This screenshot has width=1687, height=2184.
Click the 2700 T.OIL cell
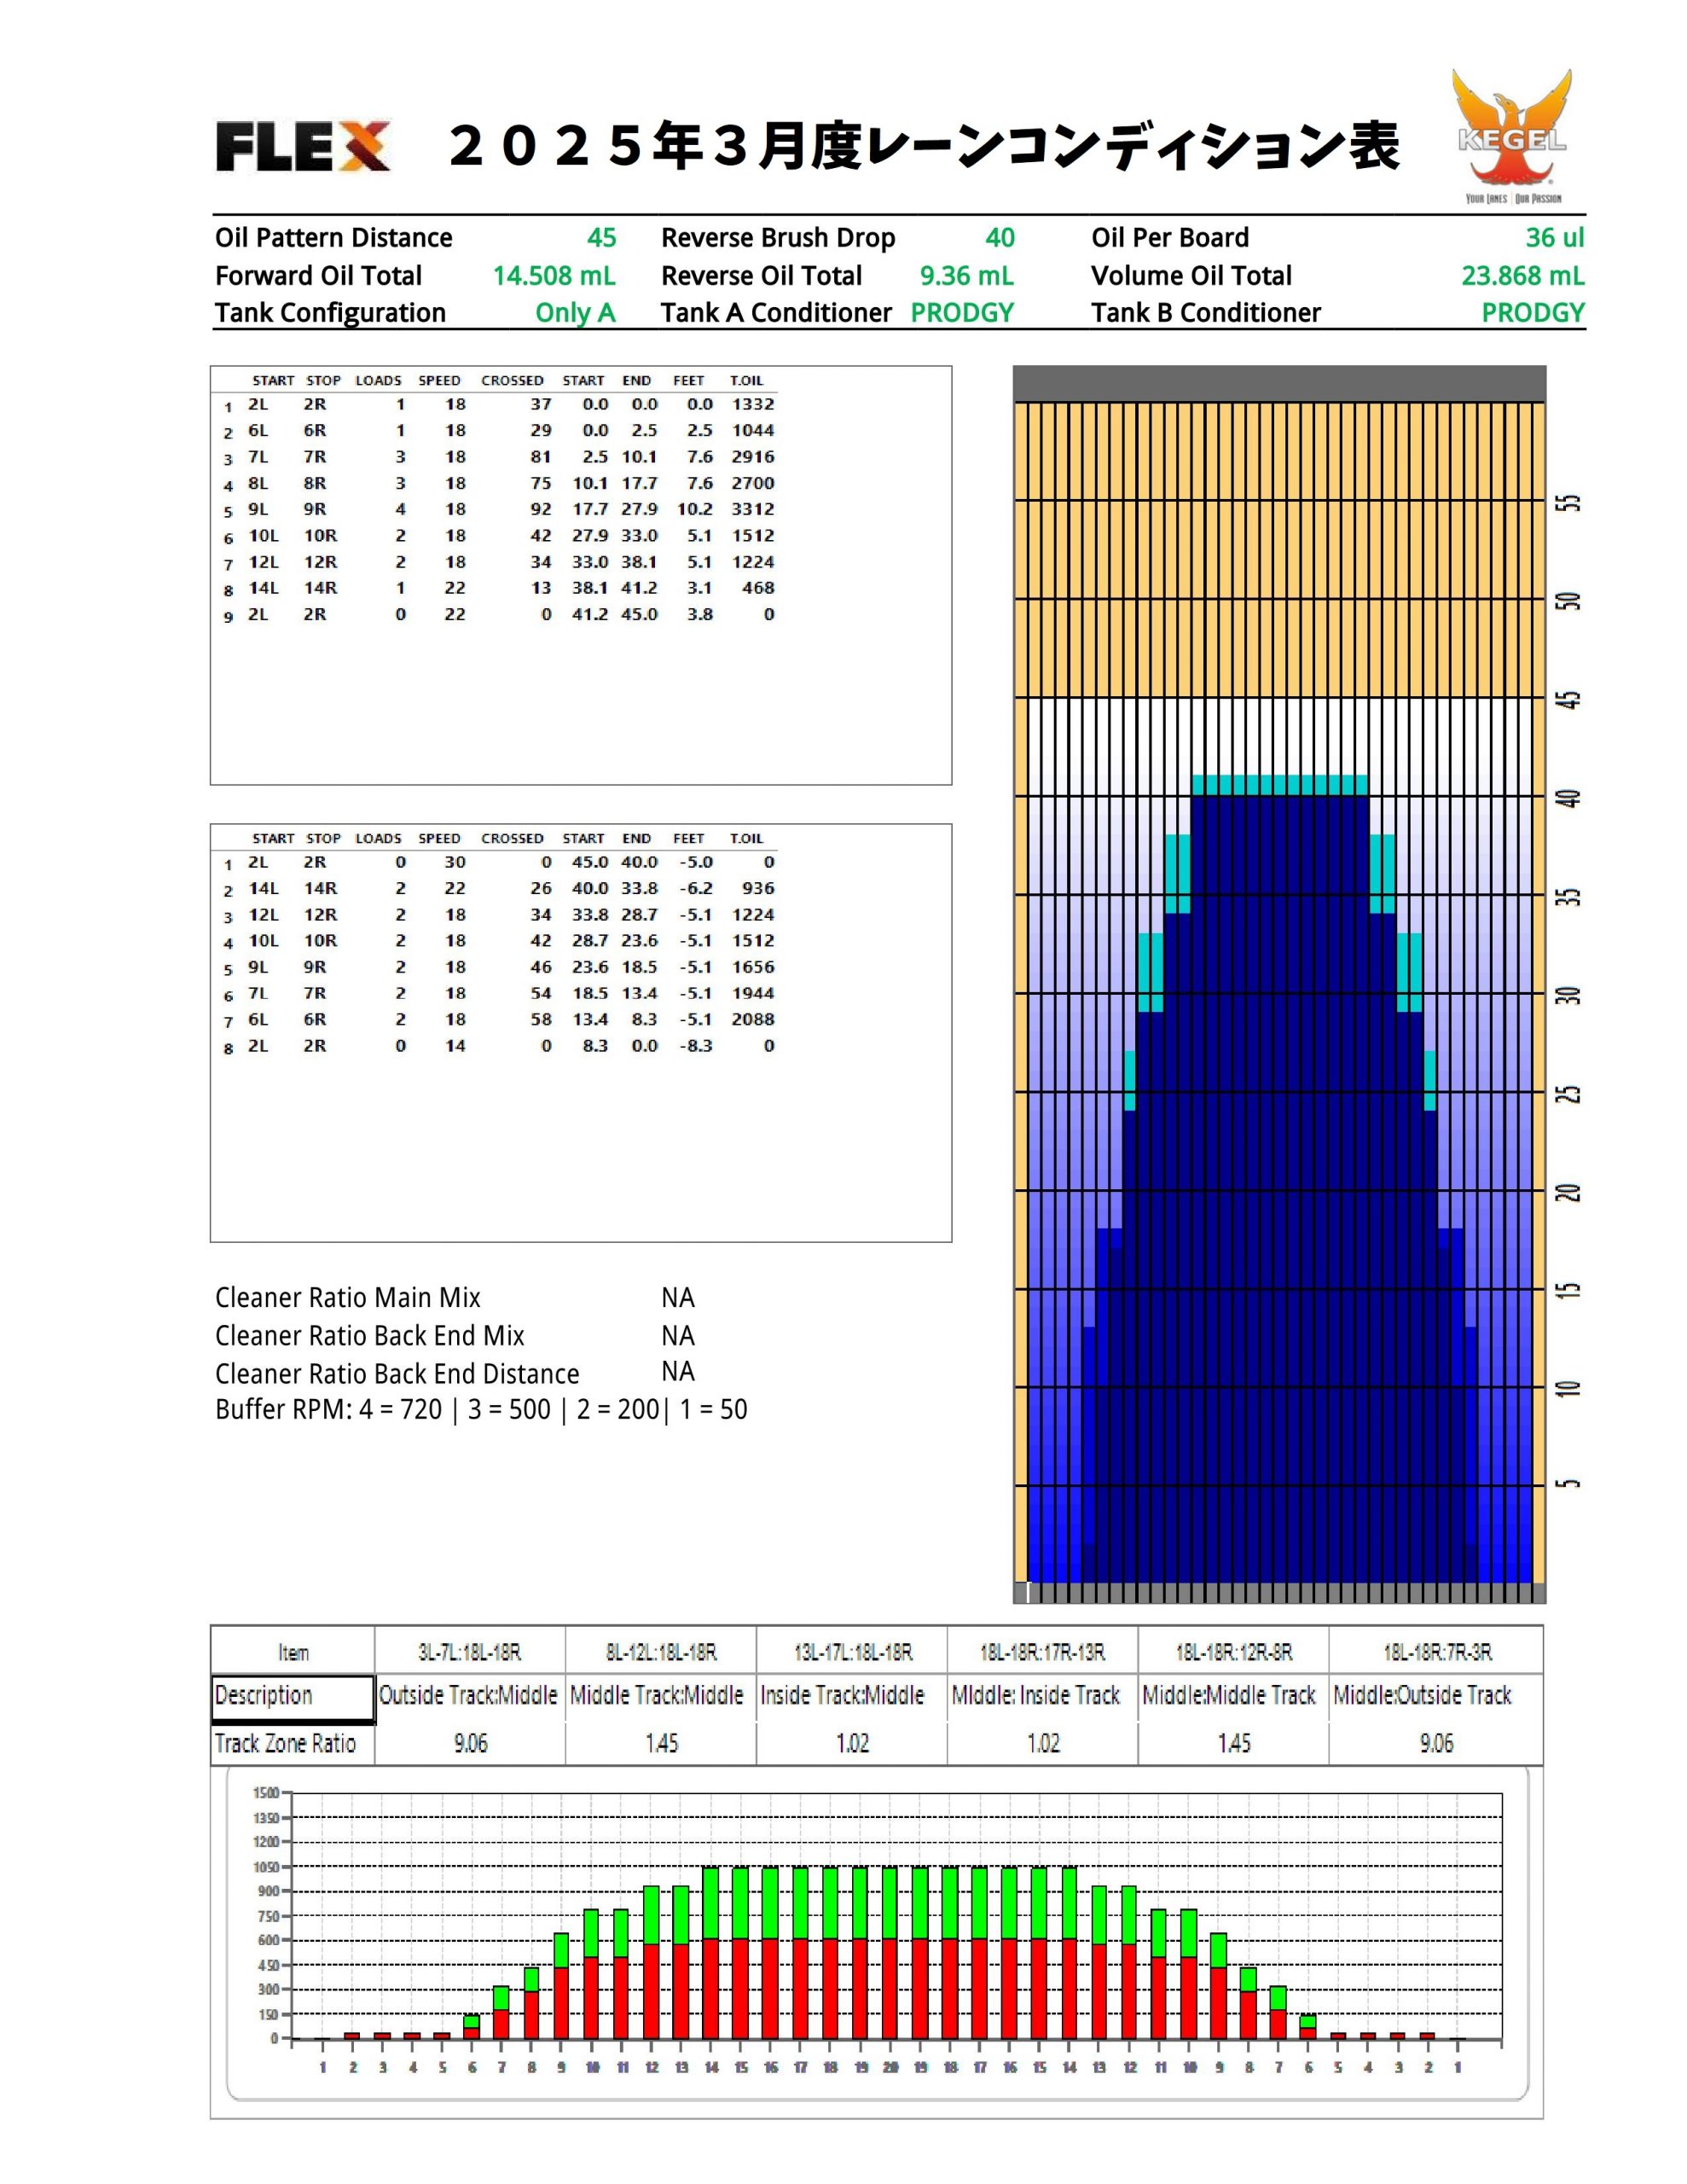pyautogui.click(x=753, y=483)
